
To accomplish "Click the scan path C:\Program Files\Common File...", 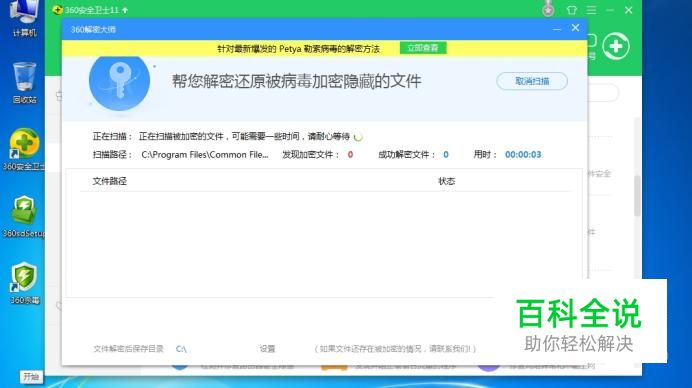I will (205, 154).
